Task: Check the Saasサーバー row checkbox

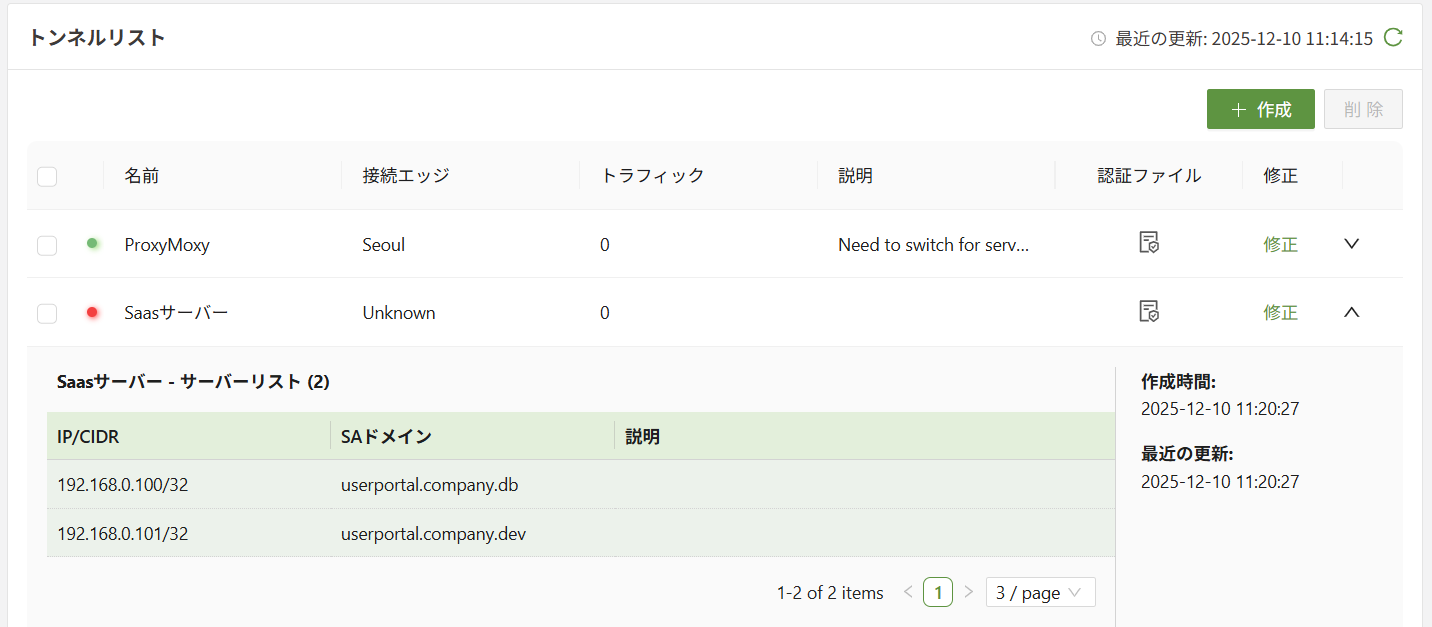Action: point(47,314)
